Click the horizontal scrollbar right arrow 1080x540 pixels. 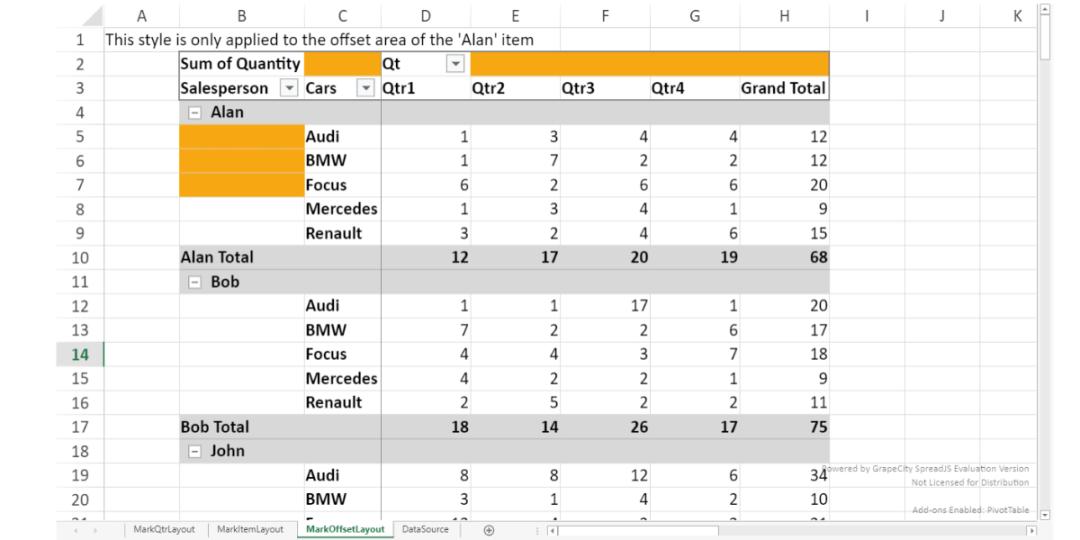1032,530
